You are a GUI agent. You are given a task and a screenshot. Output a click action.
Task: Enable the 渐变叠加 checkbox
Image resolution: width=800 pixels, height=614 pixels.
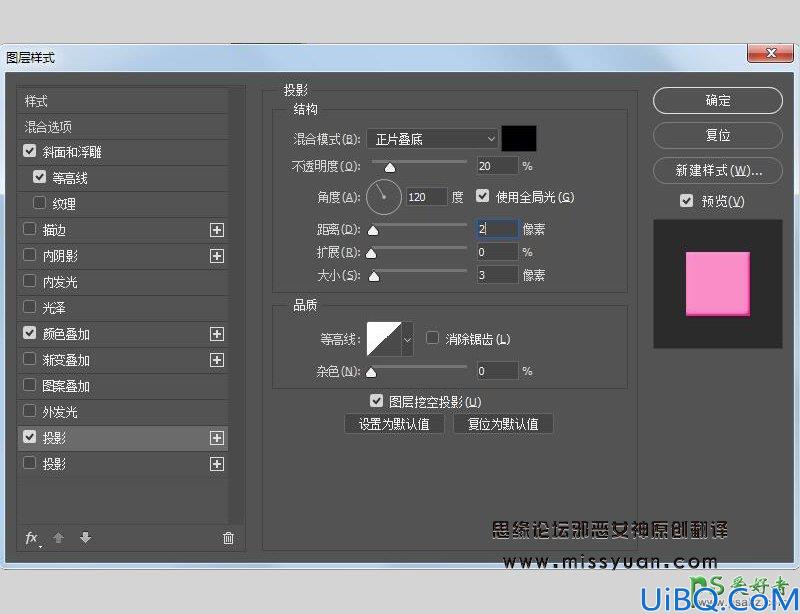click(30, 359)
